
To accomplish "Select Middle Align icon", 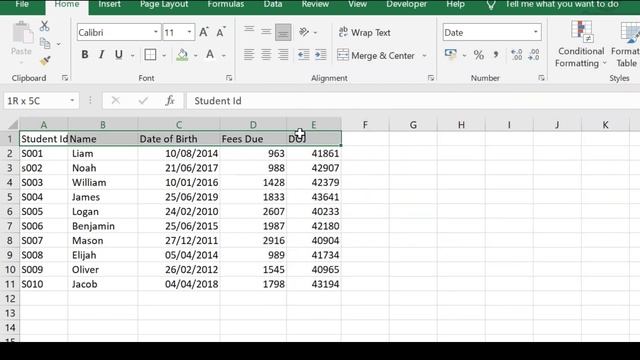I will [266, 32].
